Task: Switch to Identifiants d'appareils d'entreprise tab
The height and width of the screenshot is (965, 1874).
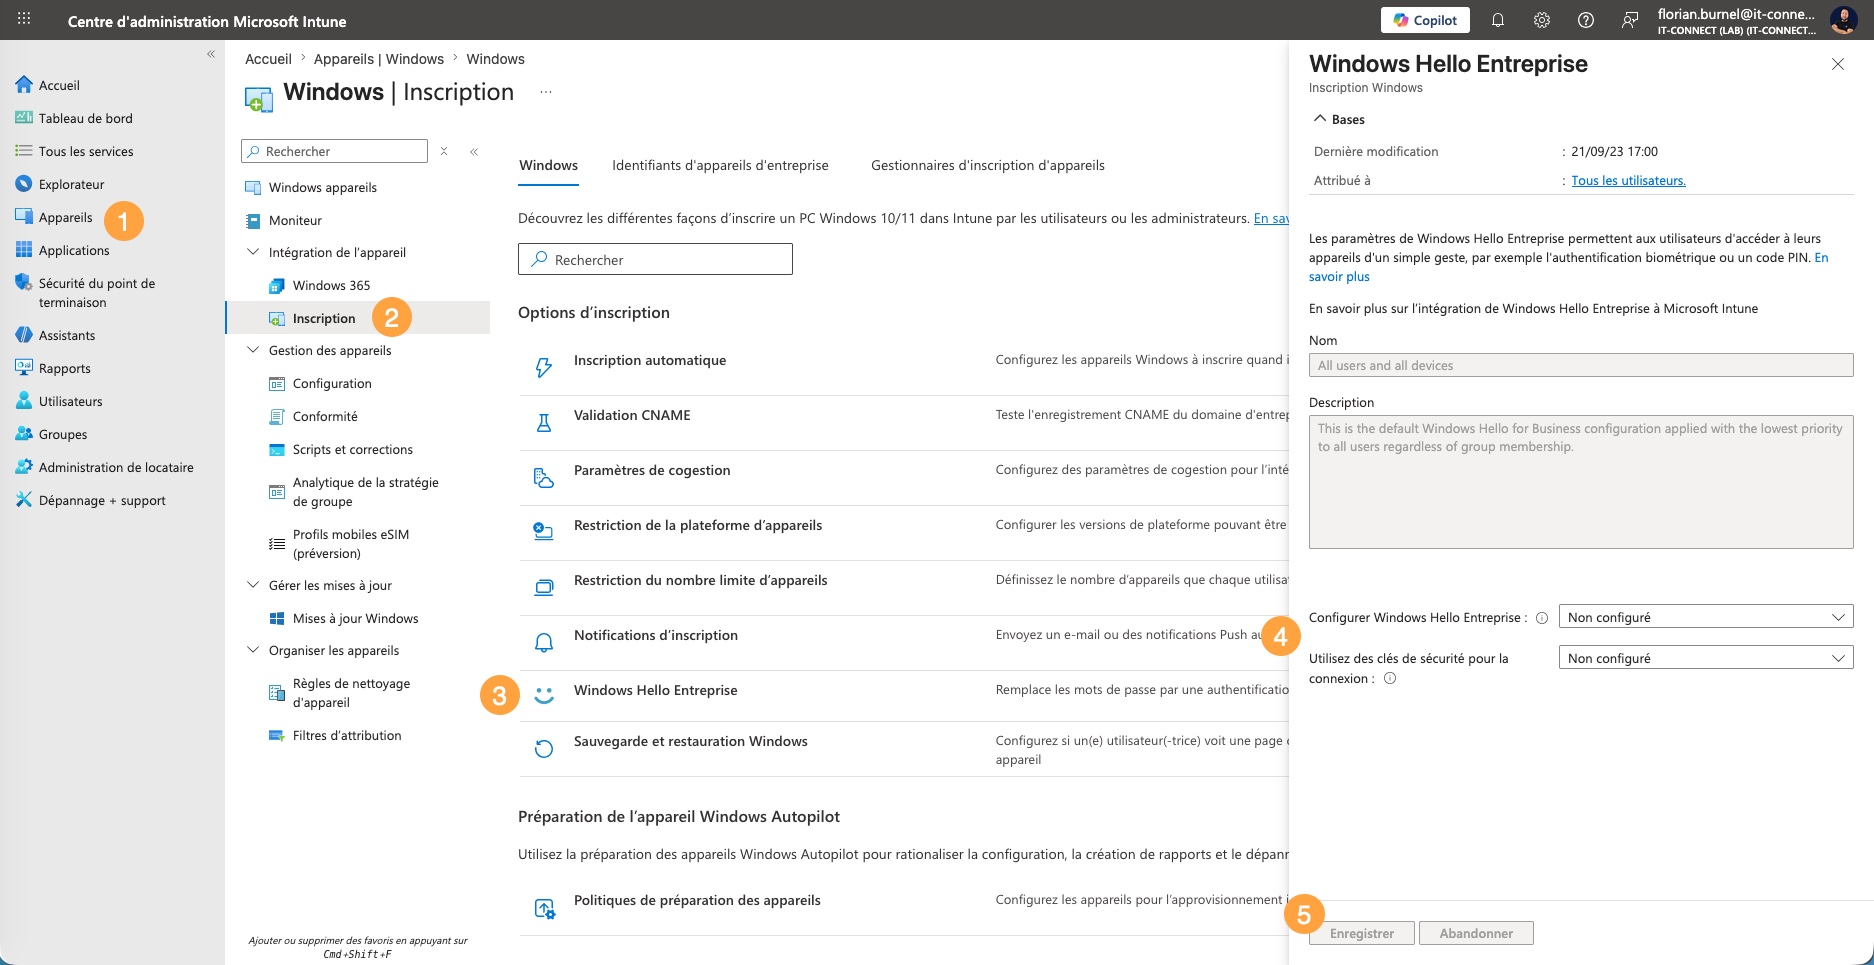Action: pyautogui.click(x=720, y=165)
